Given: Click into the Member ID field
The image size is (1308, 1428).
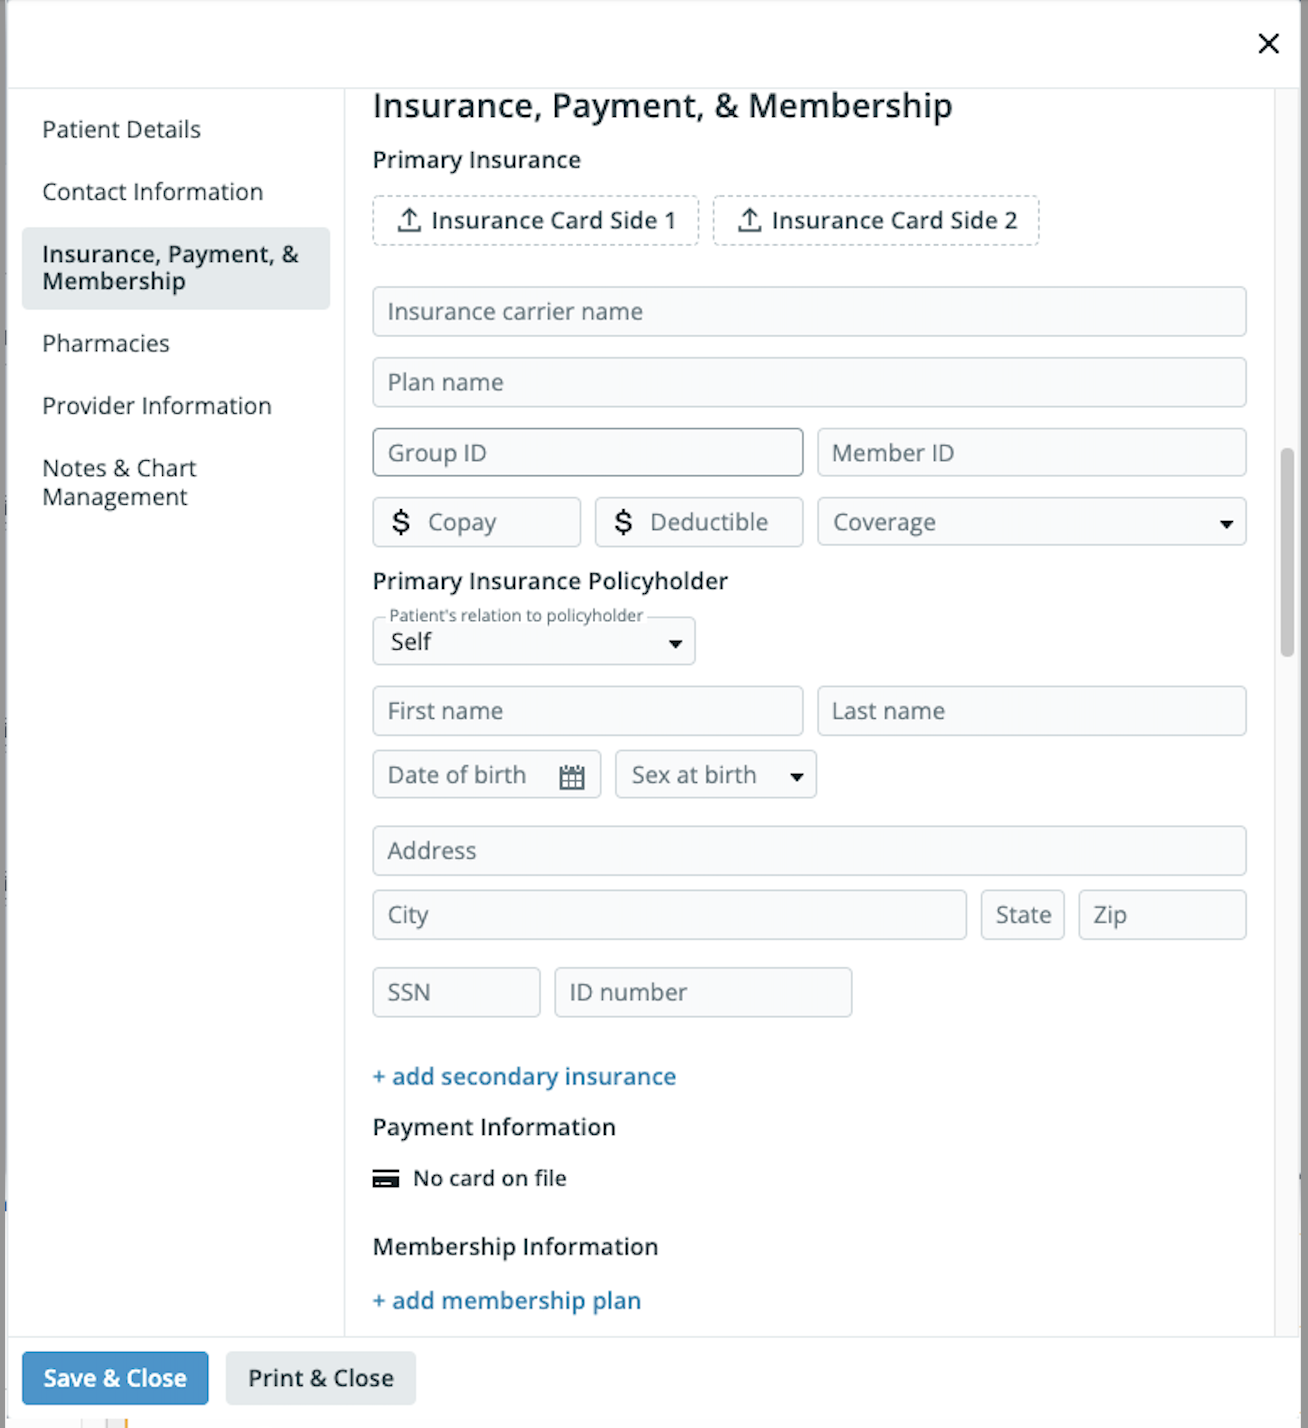Looking at the screenshot, I should 1031,453.
